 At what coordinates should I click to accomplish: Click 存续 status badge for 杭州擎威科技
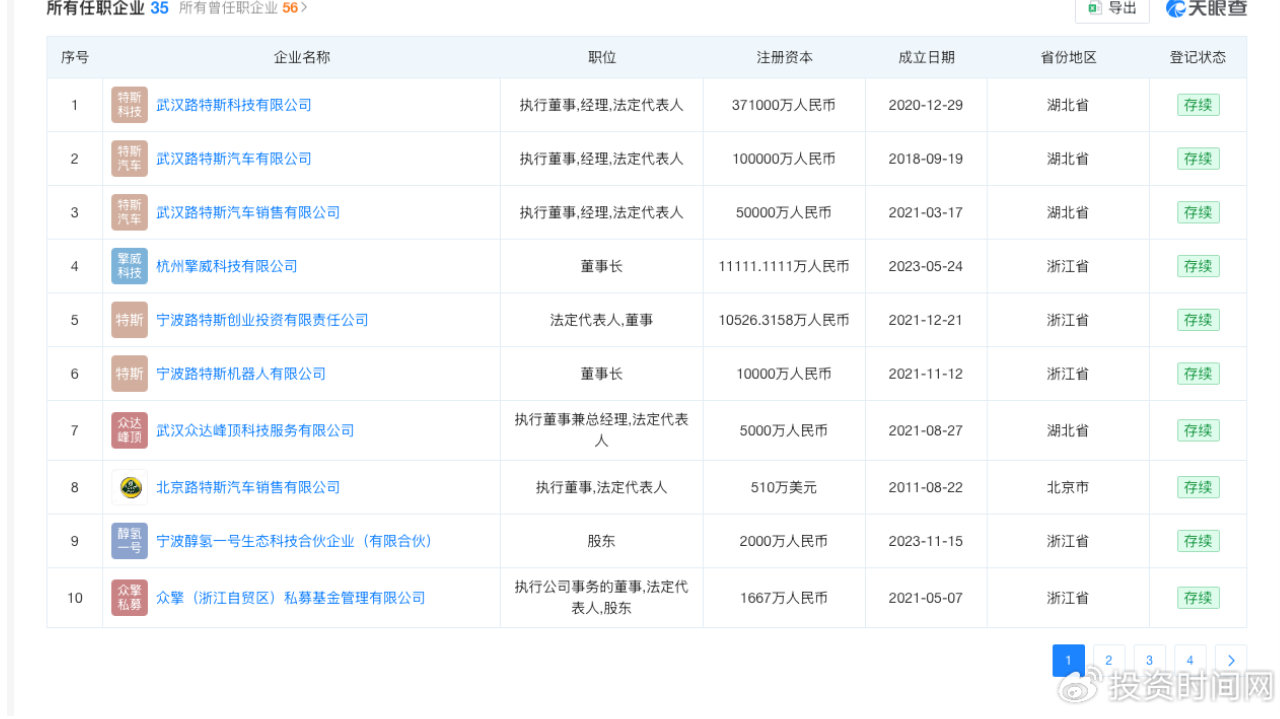click(1198, 266)
